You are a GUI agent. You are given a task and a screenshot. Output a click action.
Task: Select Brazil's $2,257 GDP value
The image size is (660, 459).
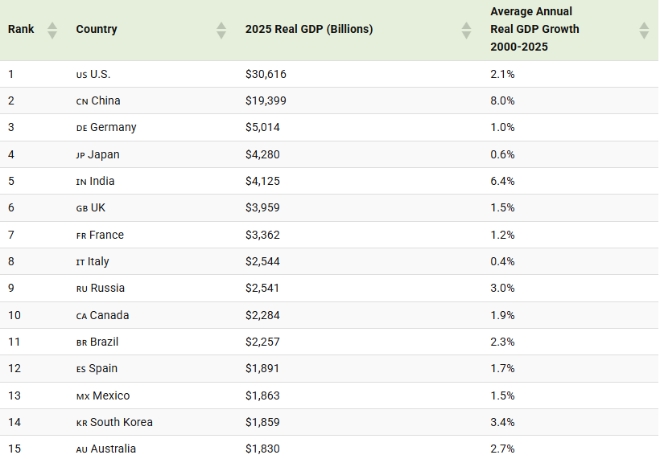coord(264,342)
